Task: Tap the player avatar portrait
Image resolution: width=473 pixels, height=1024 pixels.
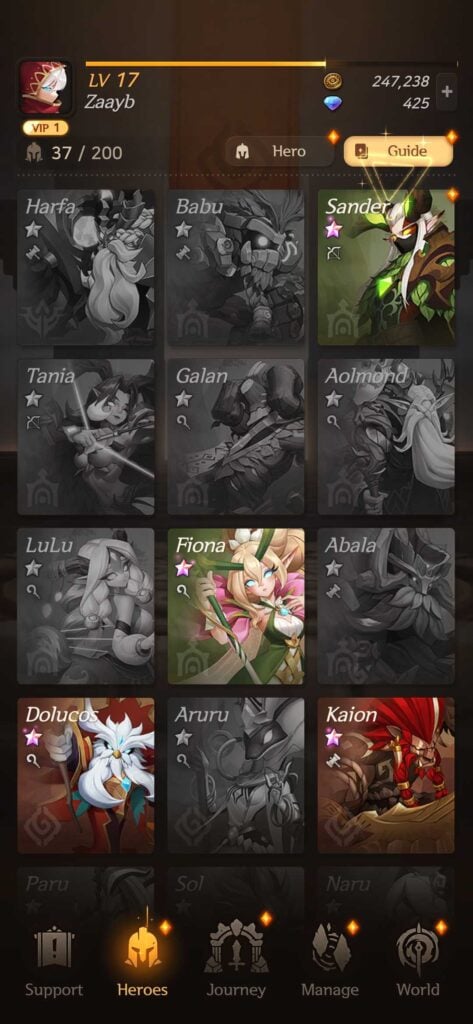Action: (44, 88)
